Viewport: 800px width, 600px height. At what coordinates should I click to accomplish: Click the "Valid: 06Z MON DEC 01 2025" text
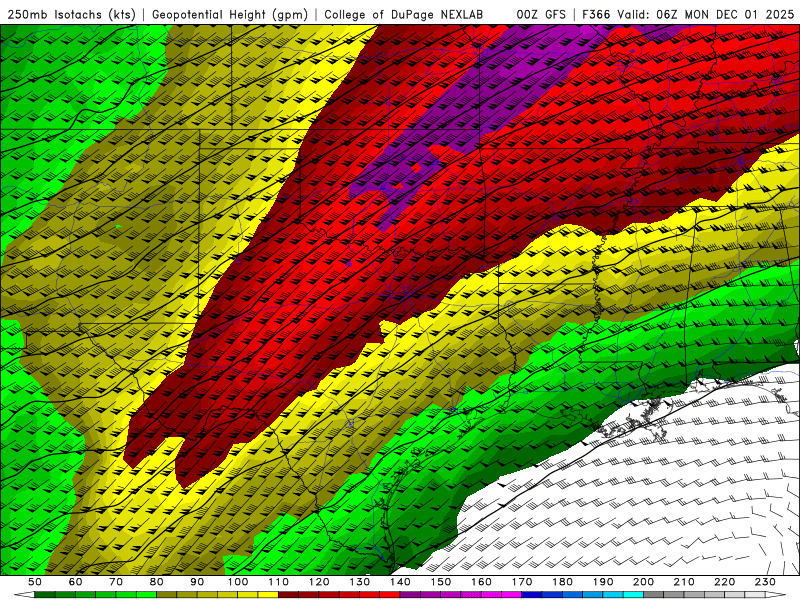pos(706,14)
